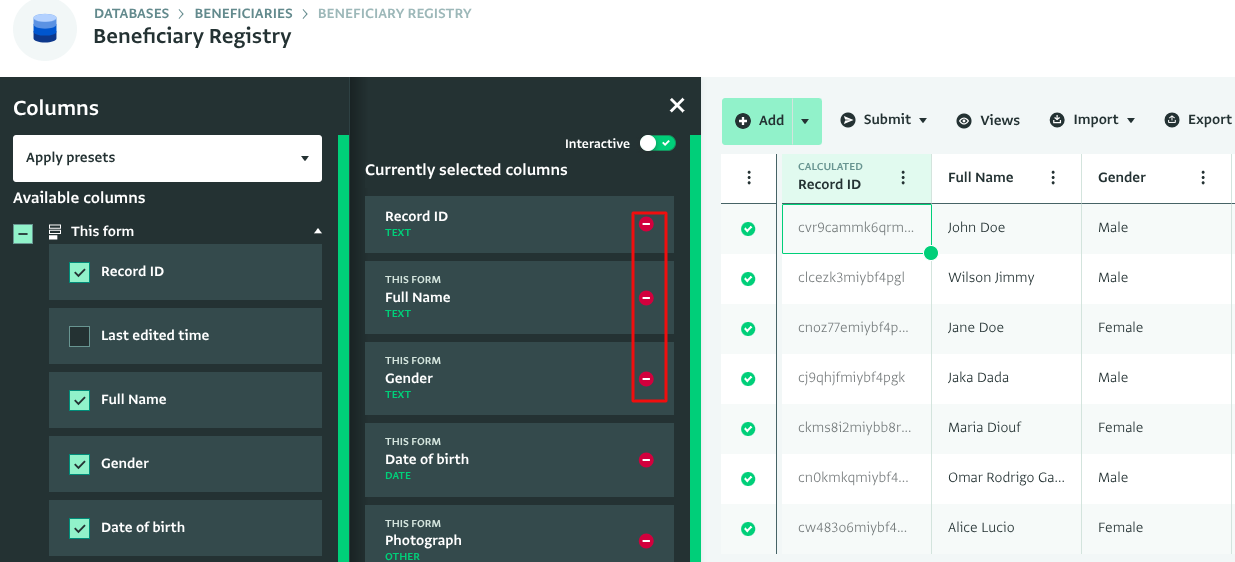
Task: Uncheck the Full Name available column
Action: point(80,400)
